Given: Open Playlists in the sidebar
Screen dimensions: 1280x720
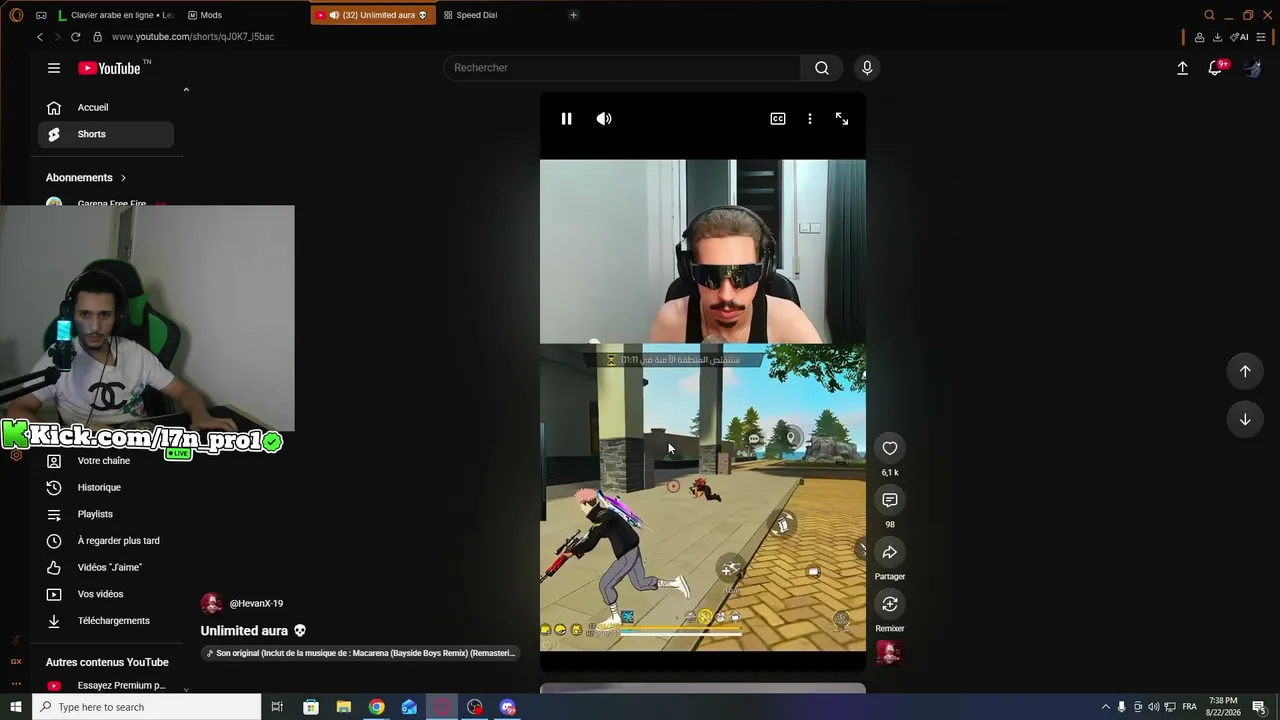Looking at the screenshot, I should (x=106, y=514).
